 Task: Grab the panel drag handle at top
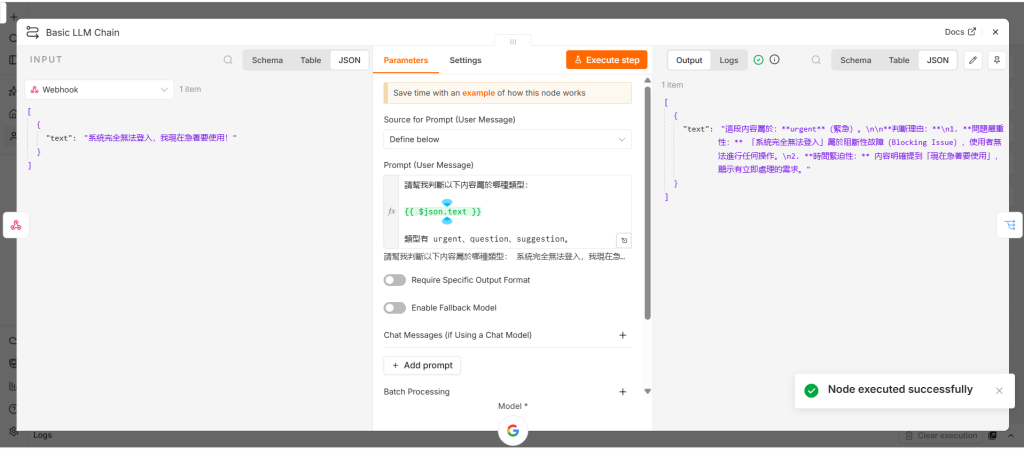(513, 41)
